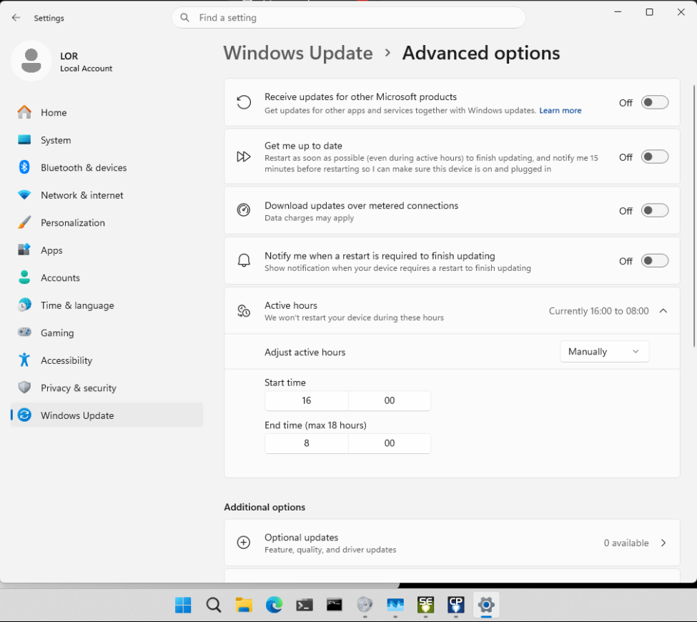Open File Explorer from the taskbar

tap(244, 605)
